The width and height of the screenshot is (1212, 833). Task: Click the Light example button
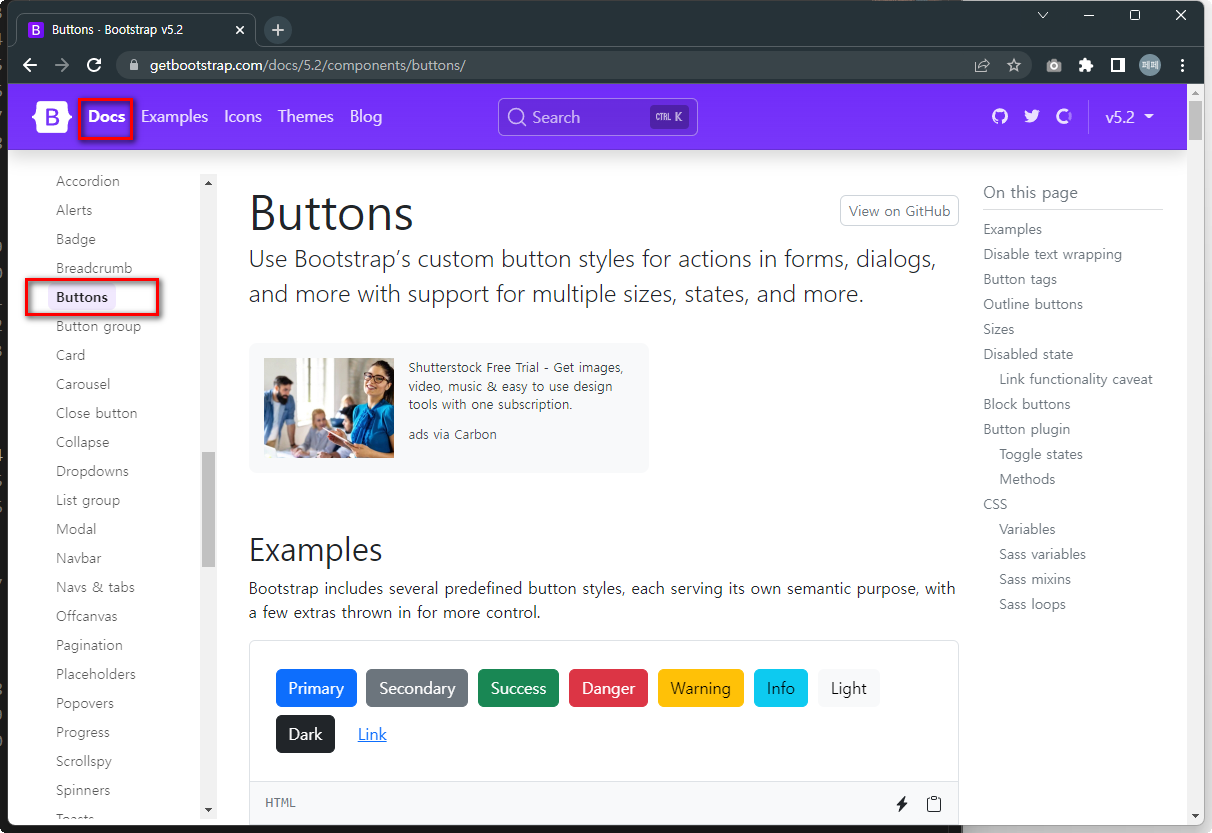(x=849, y=688)
